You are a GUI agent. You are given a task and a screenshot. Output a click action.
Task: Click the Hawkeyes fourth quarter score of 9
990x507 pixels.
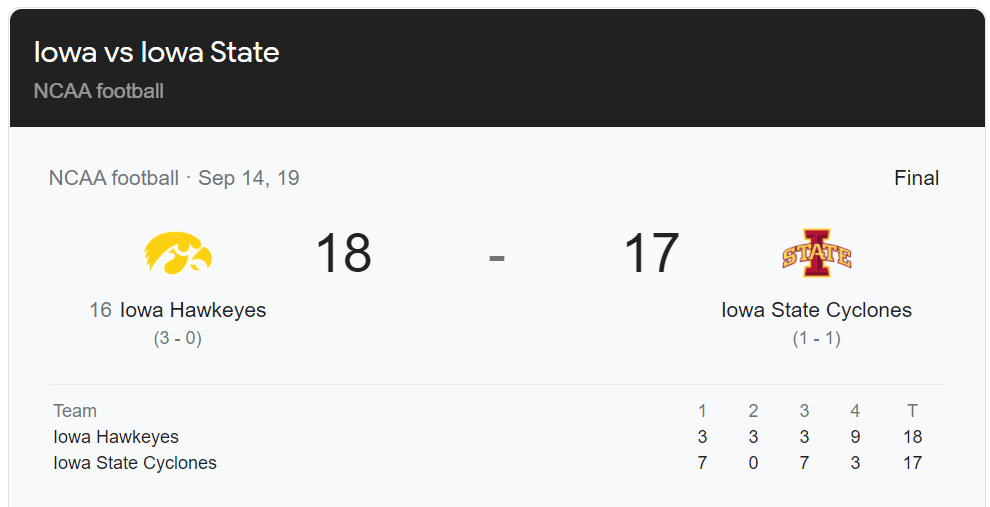point(855,437)
